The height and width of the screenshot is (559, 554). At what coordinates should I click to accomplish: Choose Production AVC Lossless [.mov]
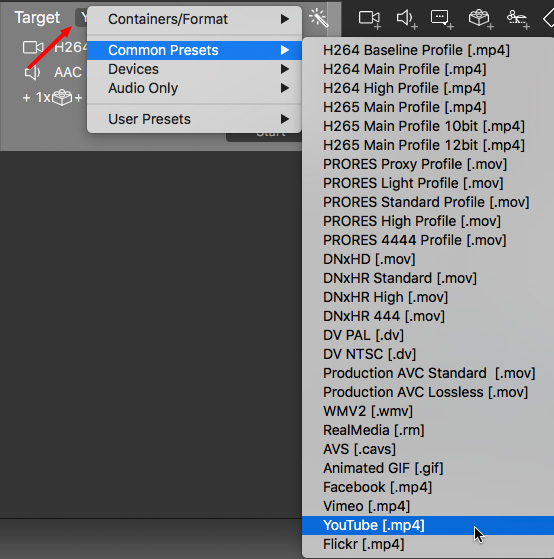coord(428,393)
